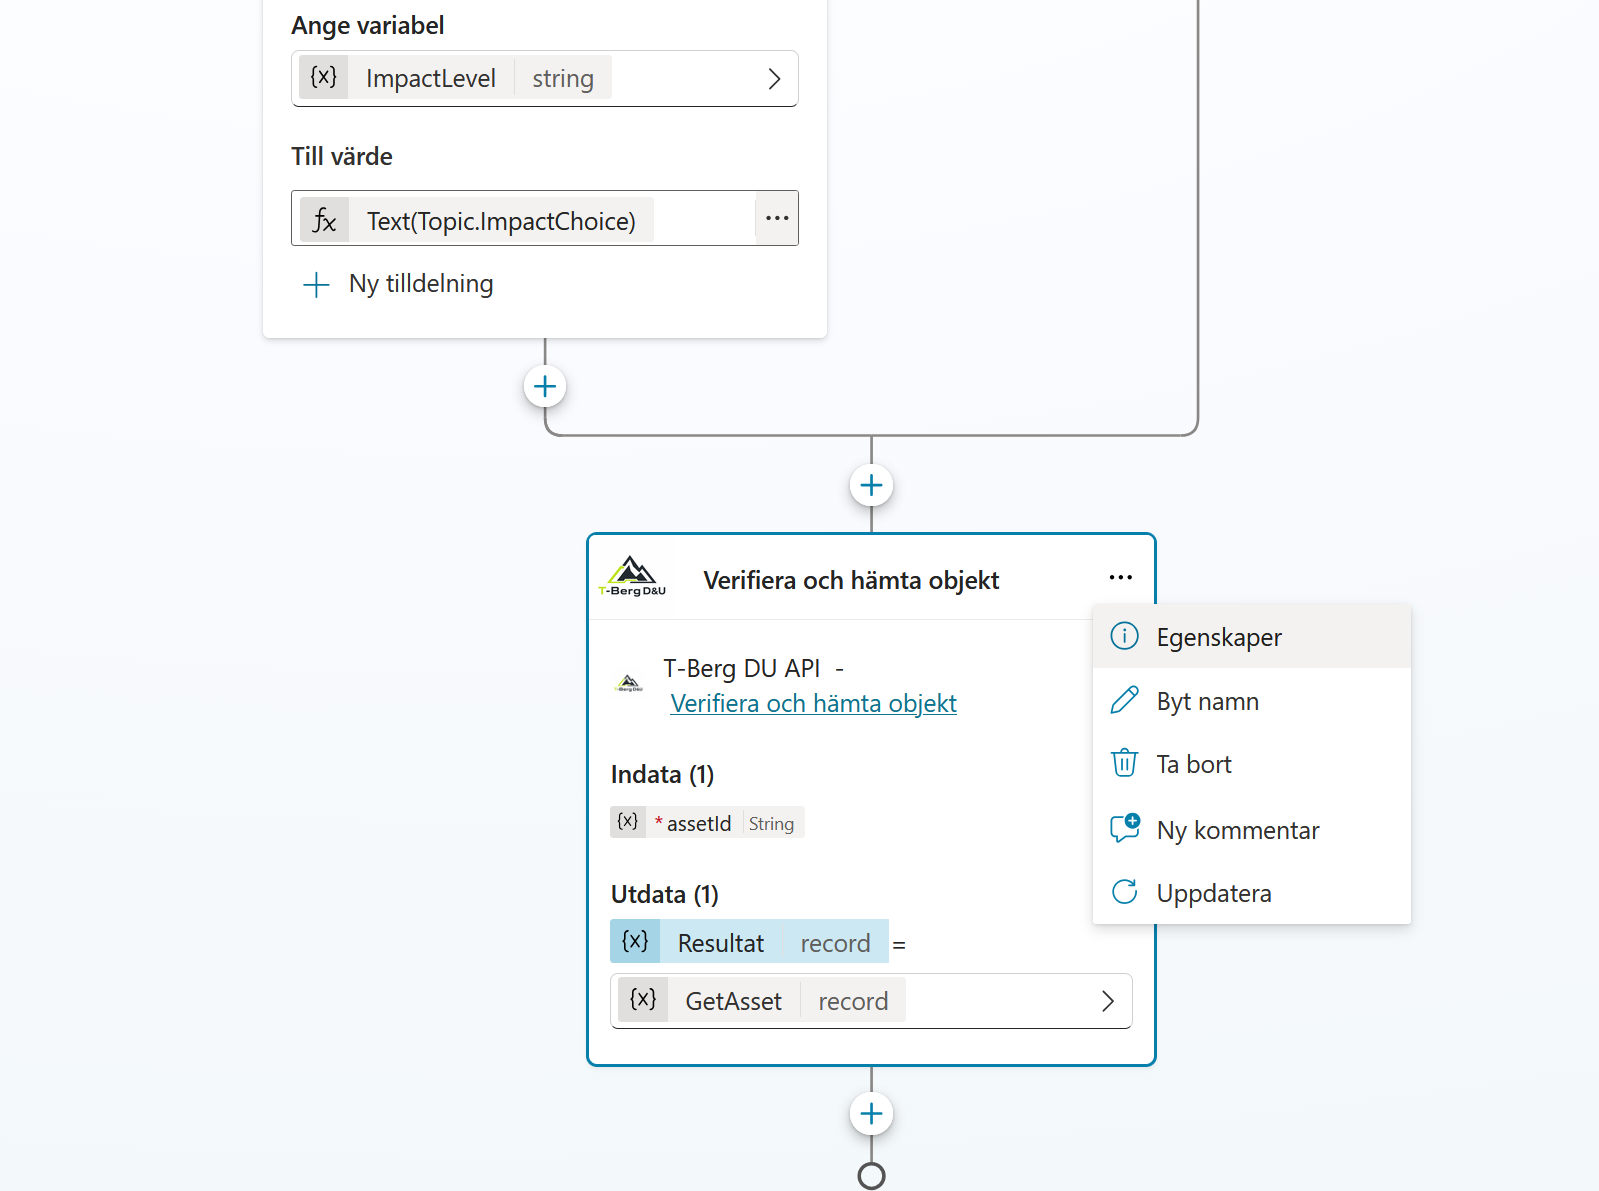Click the GetAsset {x} variable icon

[x=643, y=1000]
